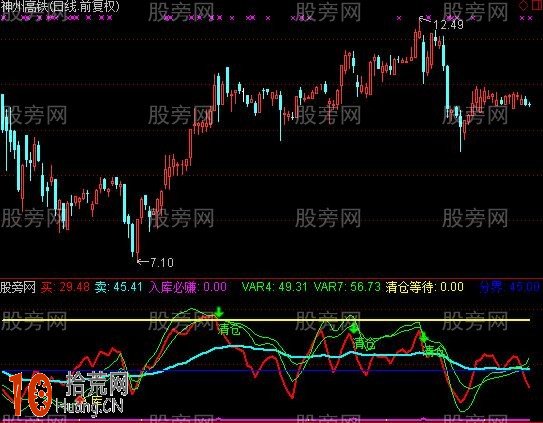Click the first green 清仓 arrow marker
This screenshot has height=423, width=543.
point(219,312)
